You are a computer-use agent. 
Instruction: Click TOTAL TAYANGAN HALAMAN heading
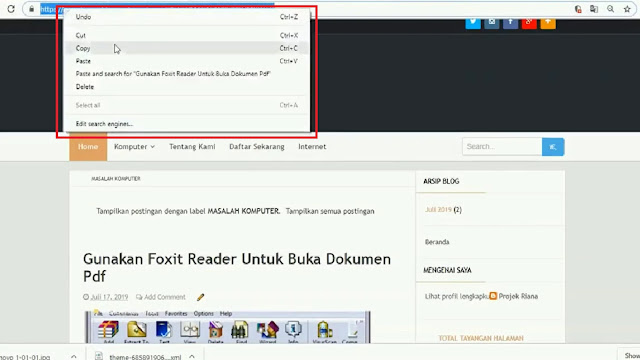tap(481, 338)
